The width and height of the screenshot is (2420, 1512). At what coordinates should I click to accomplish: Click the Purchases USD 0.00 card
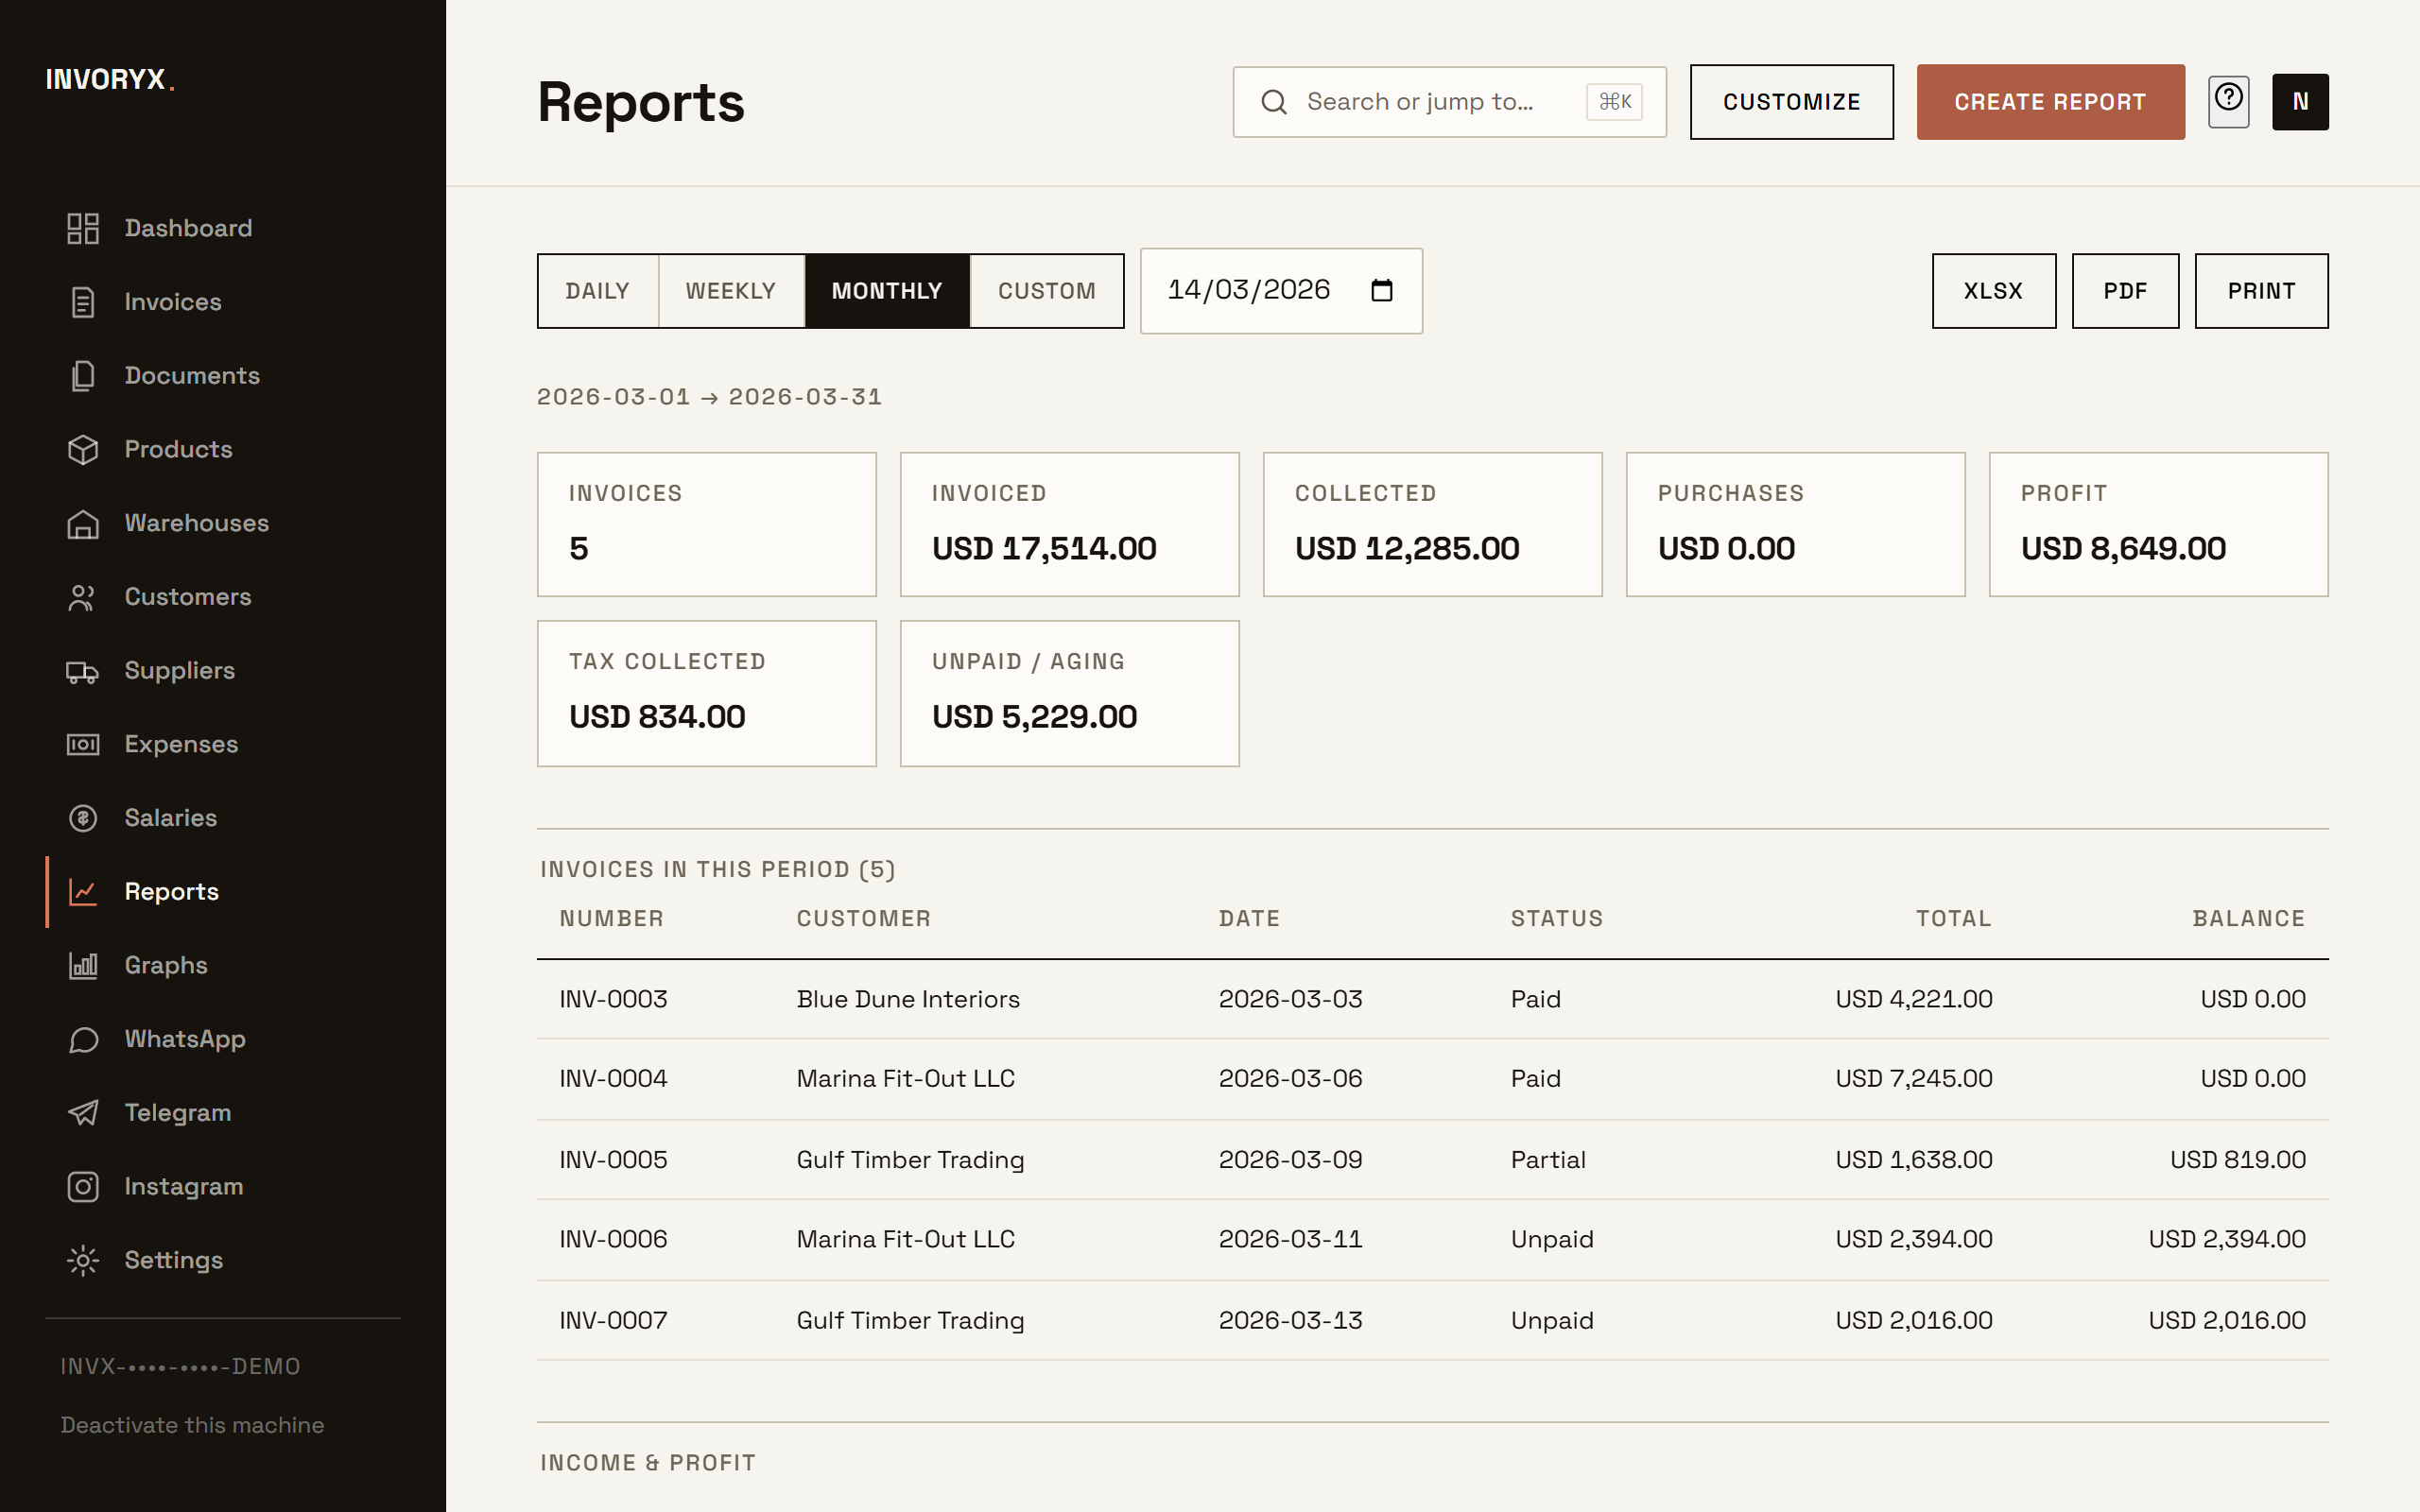(1795, 525)
